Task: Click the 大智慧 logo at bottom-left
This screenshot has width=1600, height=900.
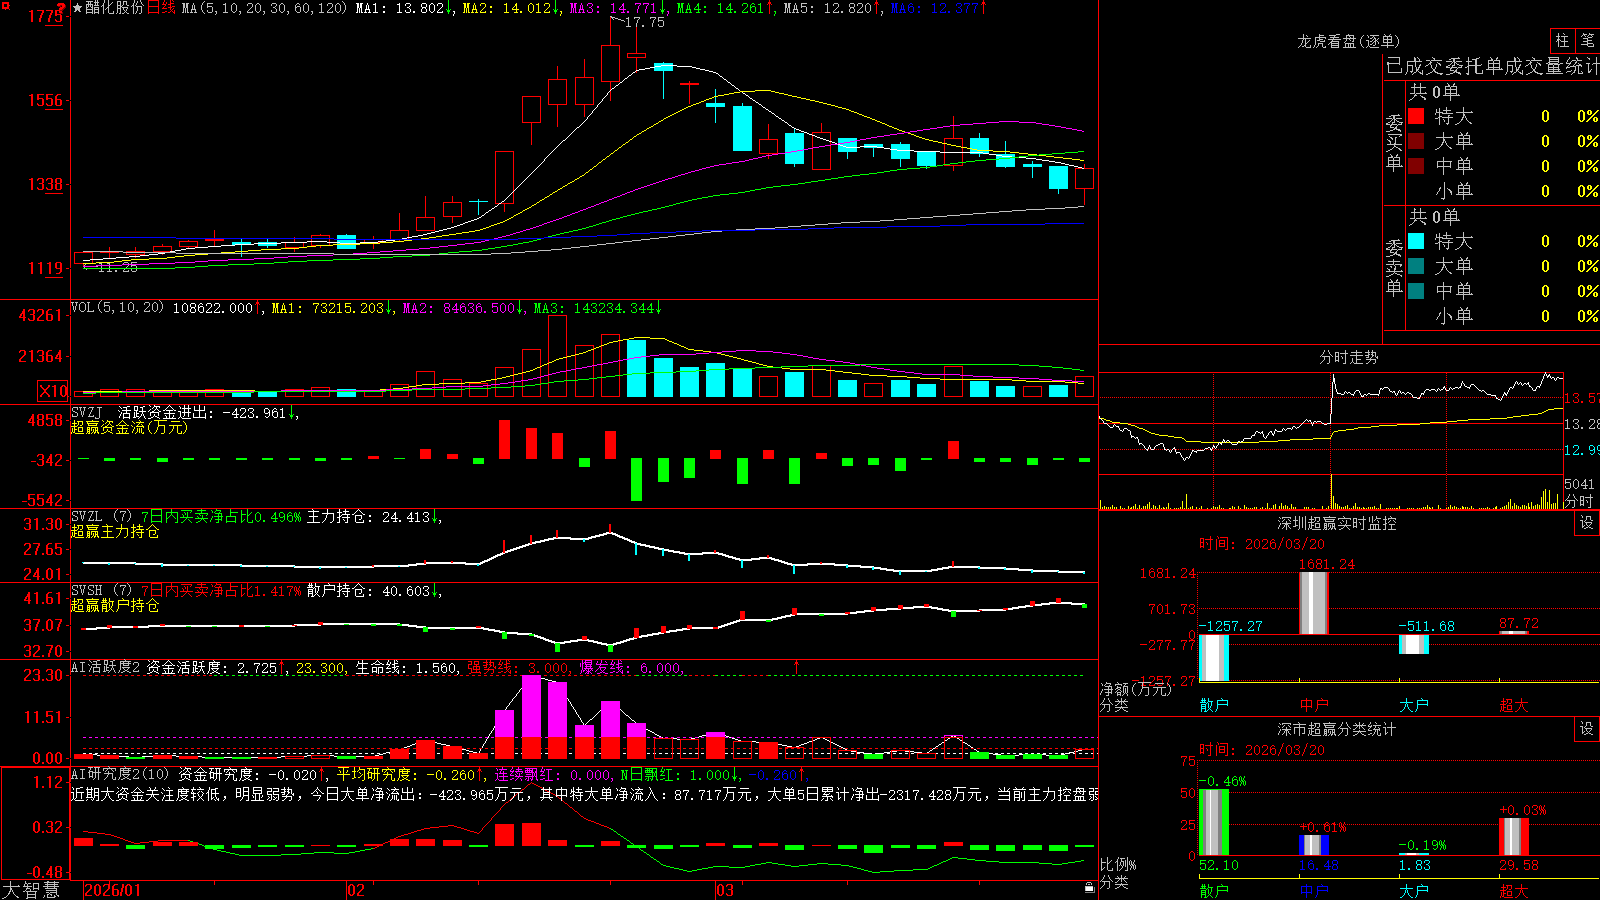Action: (x=31, y=890)
